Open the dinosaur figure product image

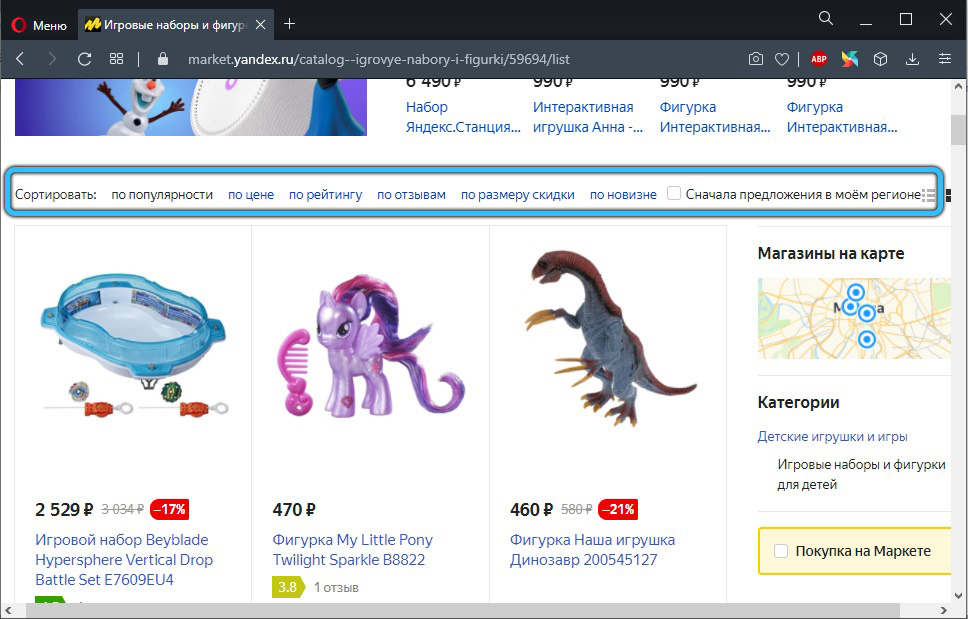[x=609, y=338]
